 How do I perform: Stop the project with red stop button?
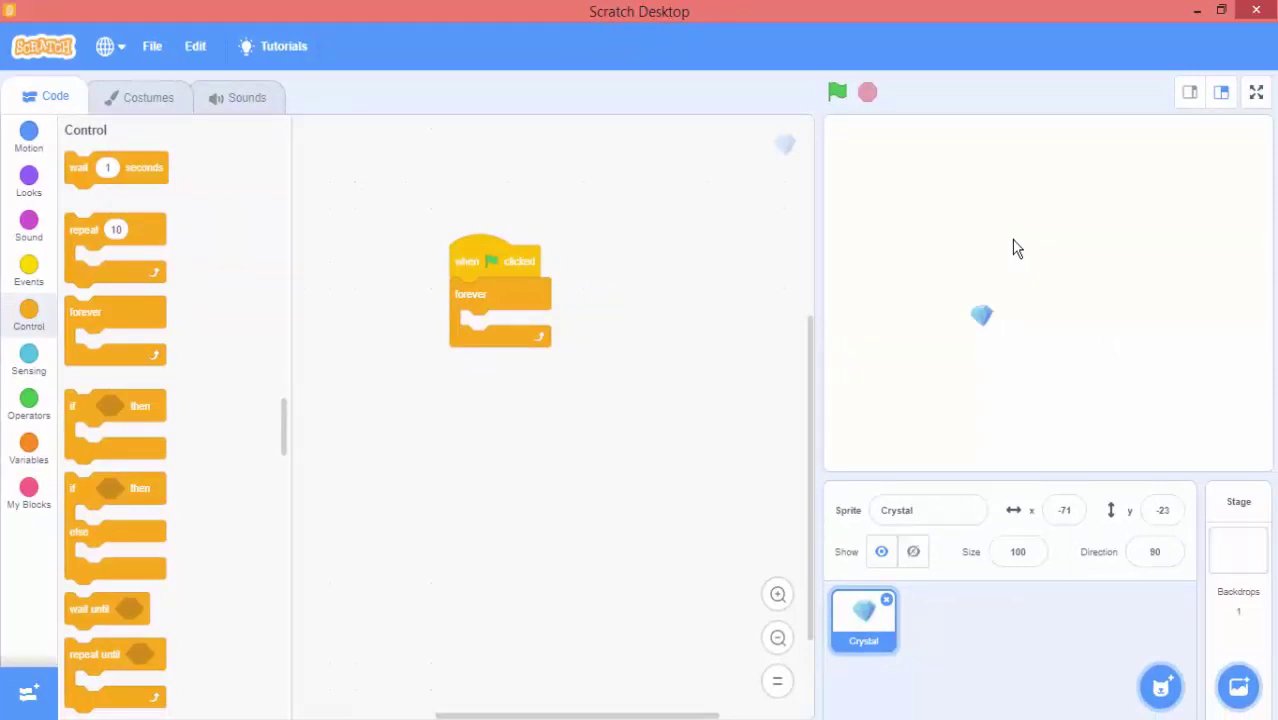click(x=867, y=92)
